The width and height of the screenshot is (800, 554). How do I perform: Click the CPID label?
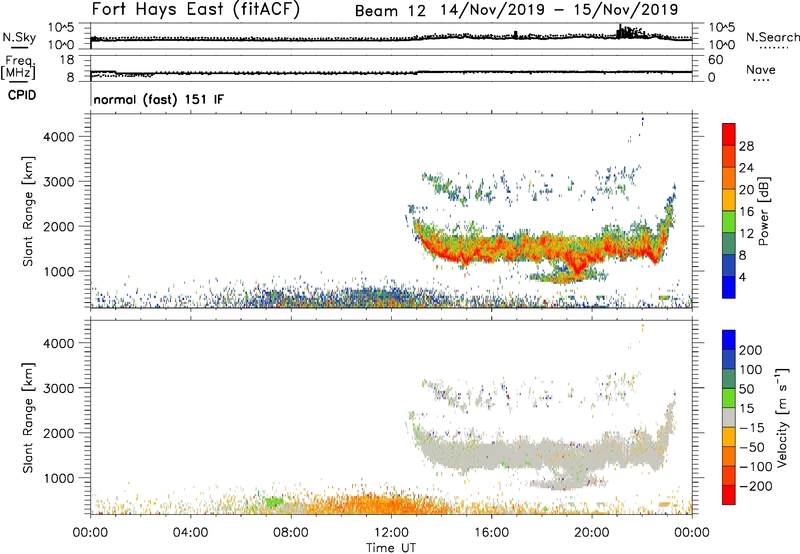[22, 95]
